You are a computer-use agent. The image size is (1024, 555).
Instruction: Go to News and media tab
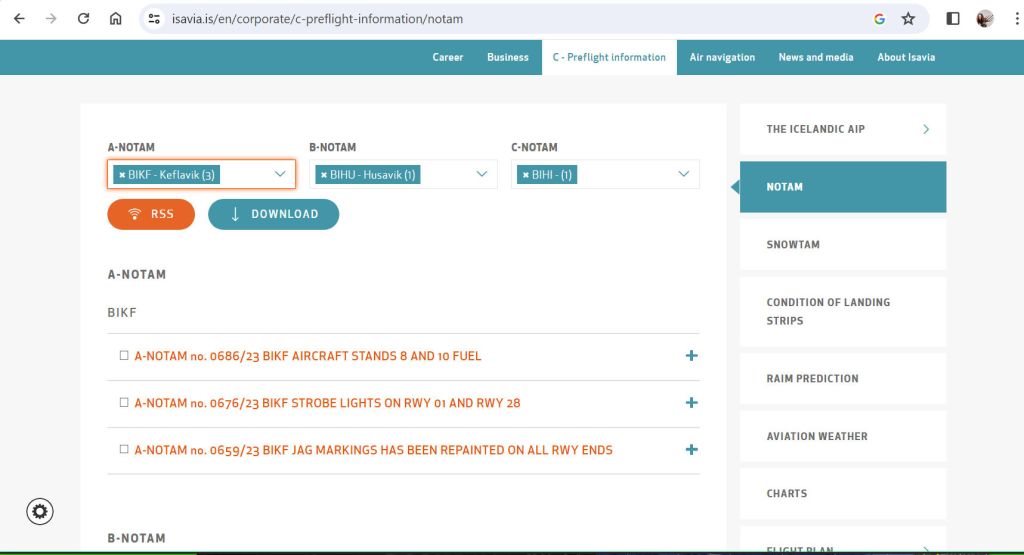[816, 57]
